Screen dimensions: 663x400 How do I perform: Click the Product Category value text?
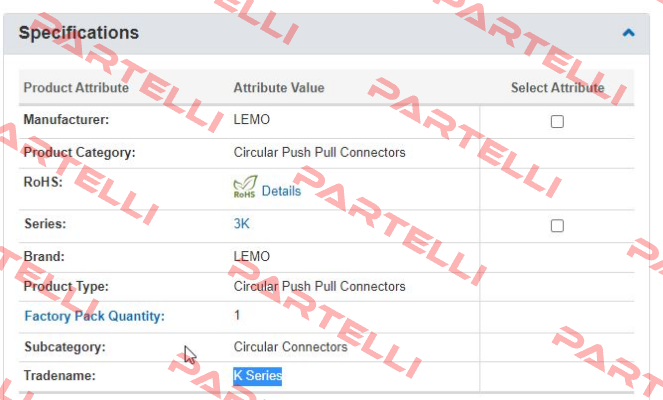320,152
